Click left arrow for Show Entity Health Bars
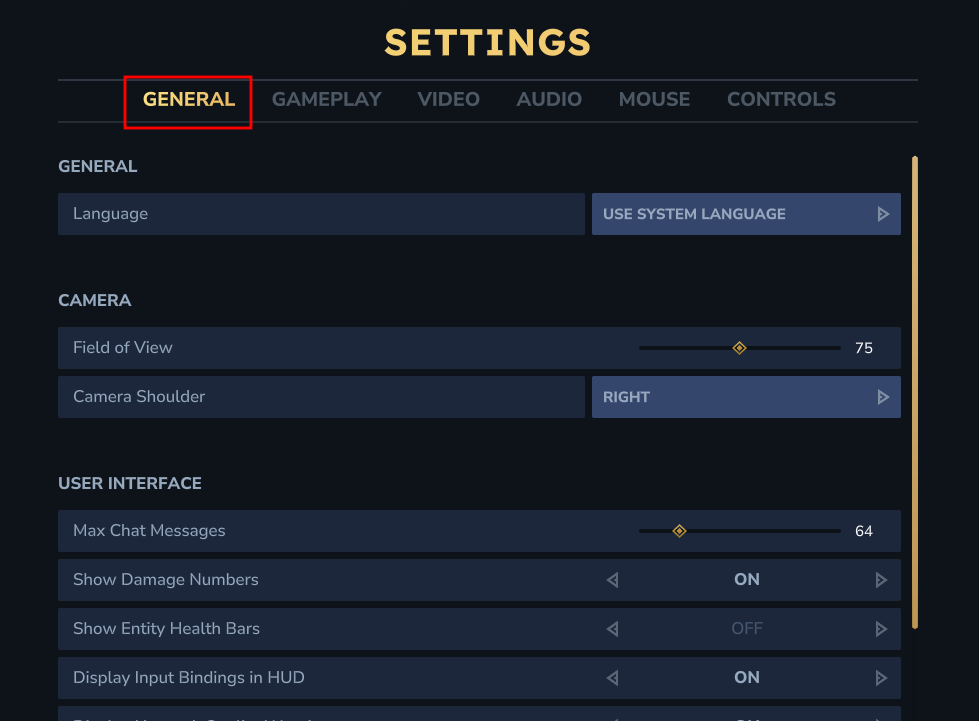 pyautogui.click(x=612, y=629)
